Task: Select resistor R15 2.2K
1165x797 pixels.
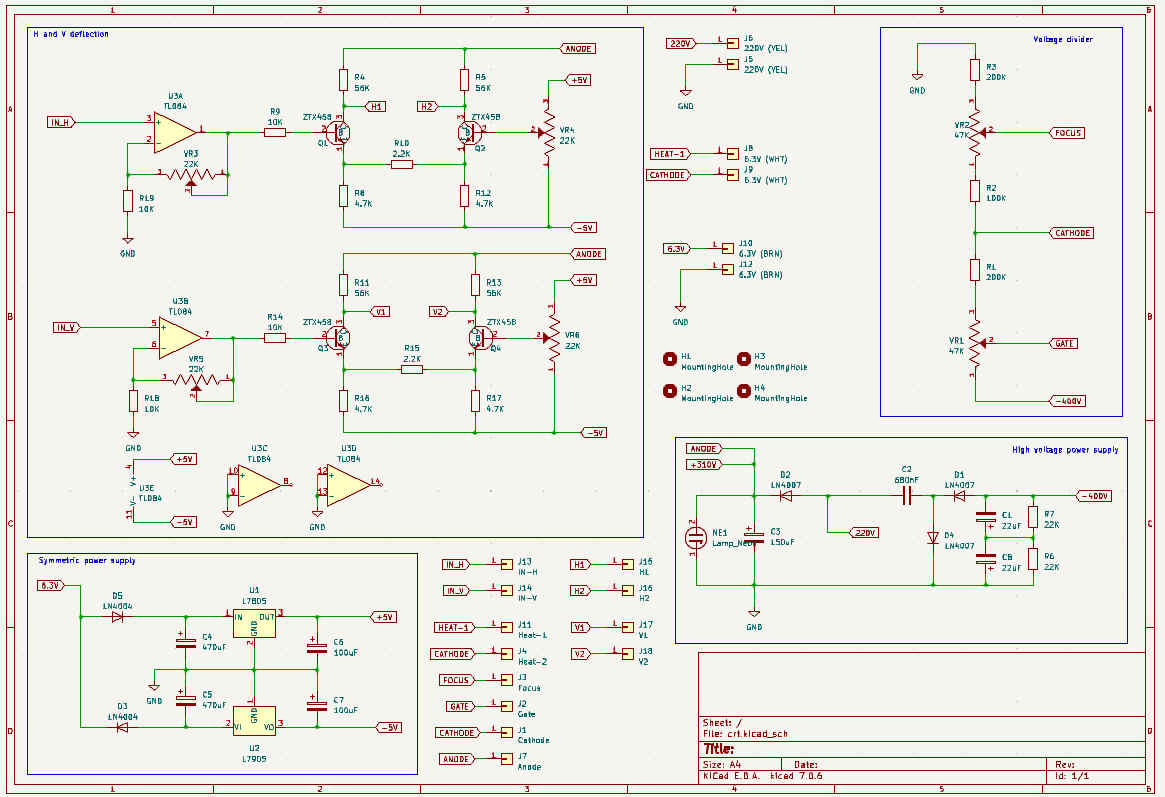Action: pos(412,369)
